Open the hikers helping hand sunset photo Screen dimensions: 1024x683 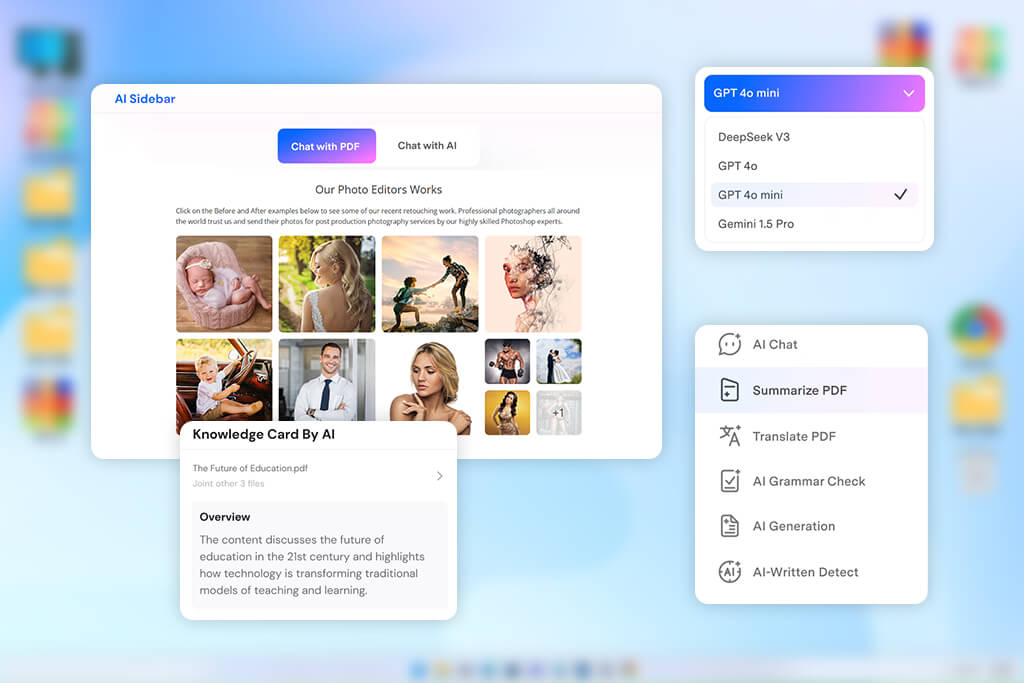pyautogui.click(x=430, y=284)
